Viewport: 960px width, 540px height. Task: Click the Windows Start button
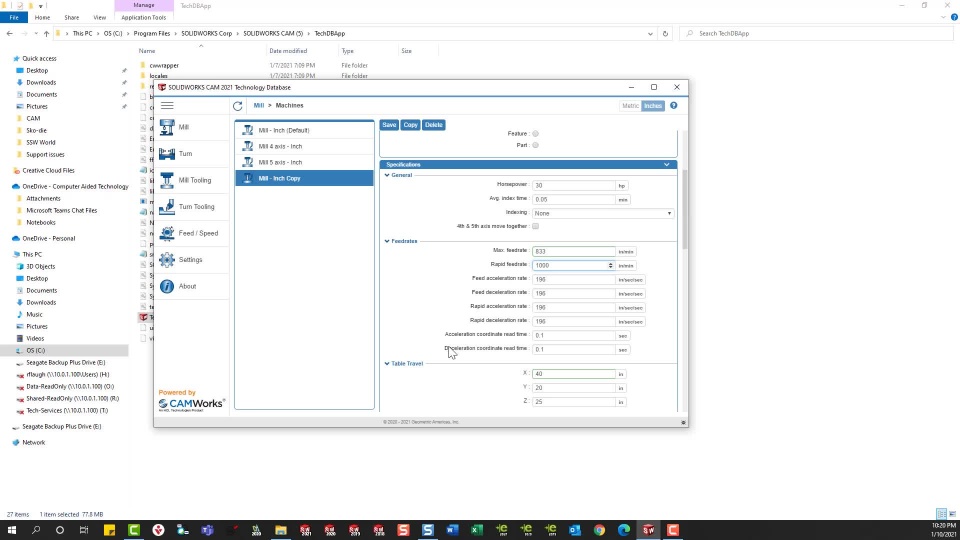point(11,530)
